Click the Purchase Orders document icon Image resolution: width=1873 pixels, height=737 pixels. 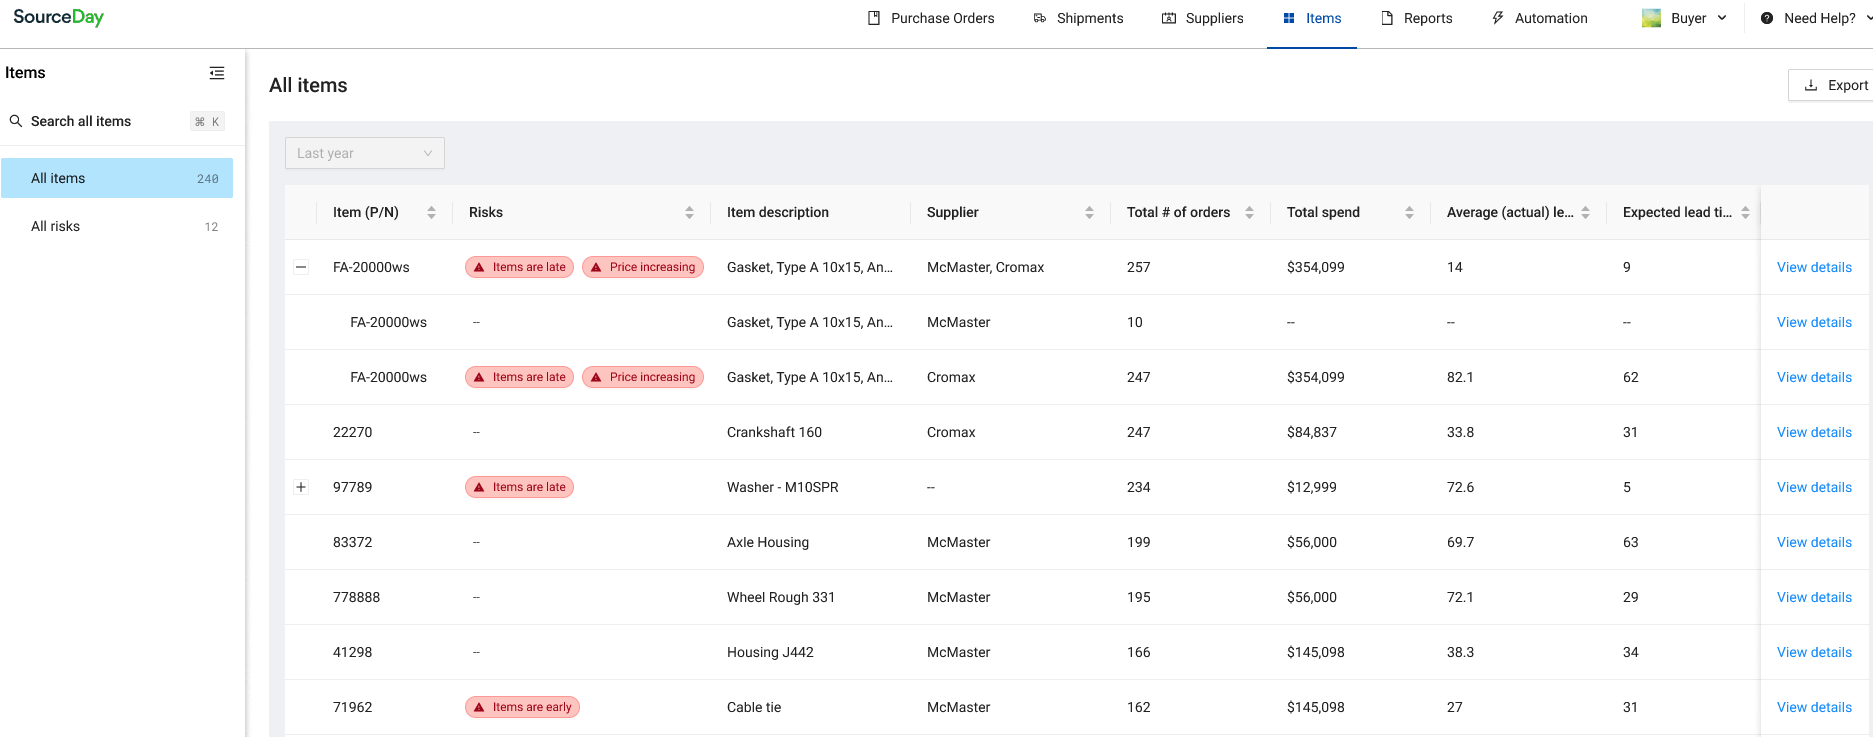(874, 18)
